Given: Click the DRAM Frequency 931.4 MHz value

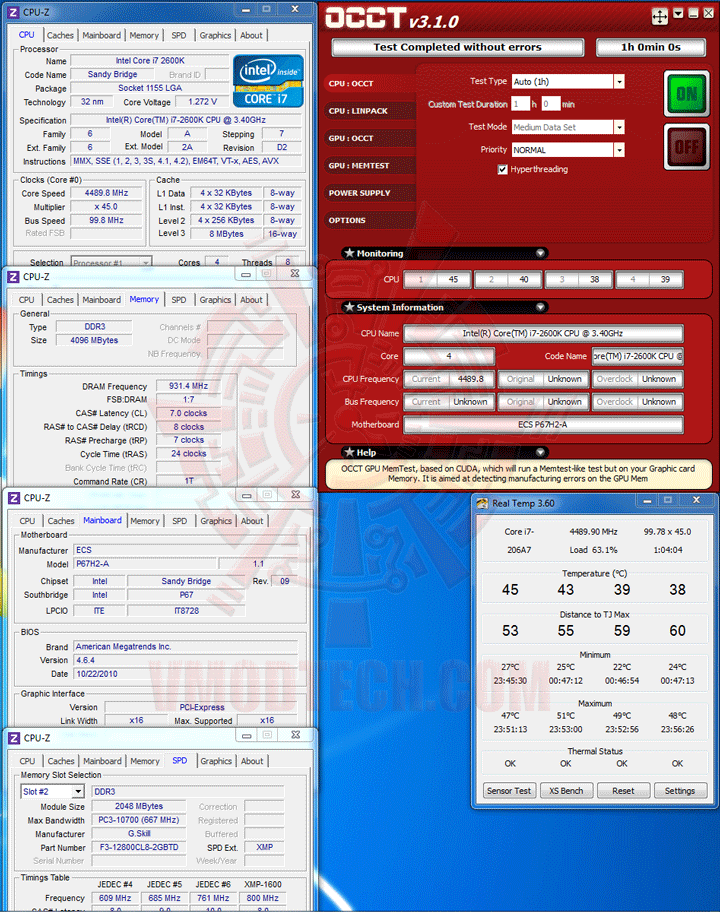Looking at the screenshot, I should (188, 386).
